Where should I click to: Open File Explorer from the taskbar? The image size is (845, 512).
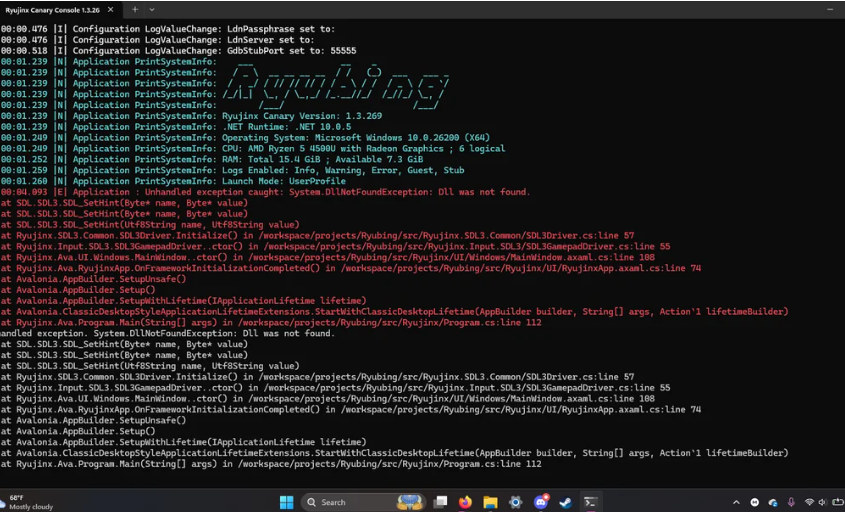click(490, 502)
